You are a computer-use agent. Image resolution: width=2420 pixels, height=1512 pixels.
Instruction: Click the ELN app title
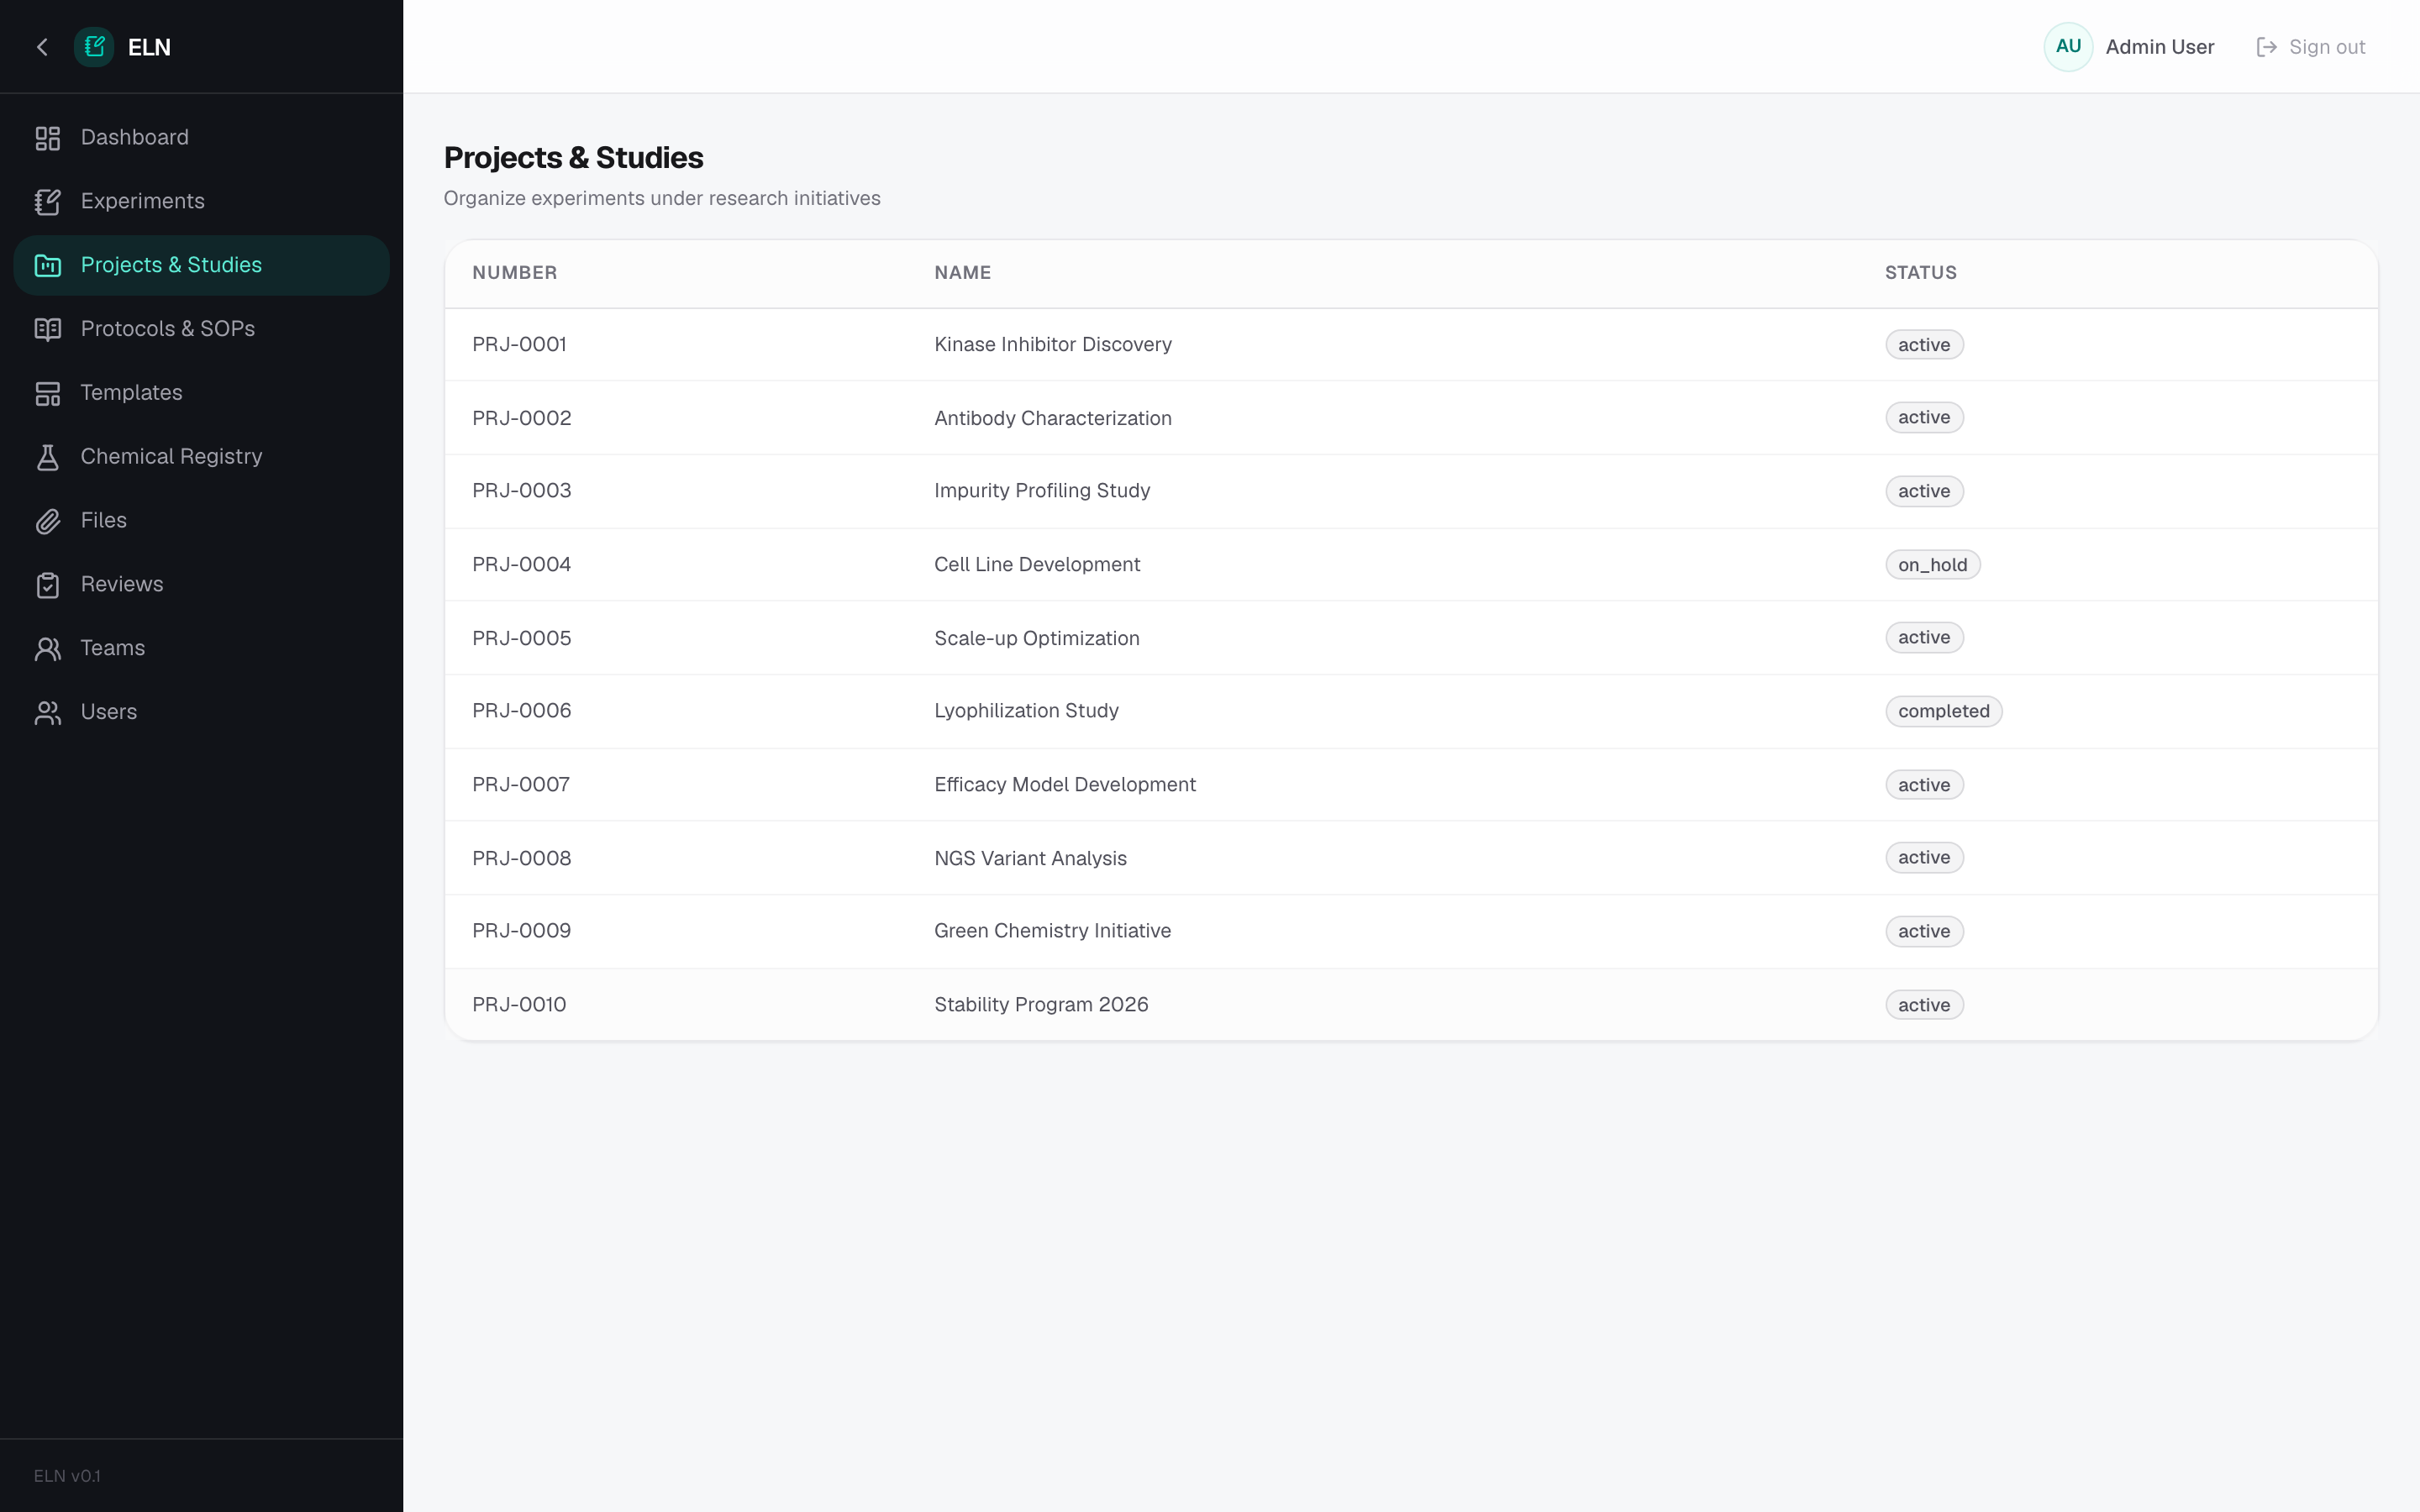point(149,47)
